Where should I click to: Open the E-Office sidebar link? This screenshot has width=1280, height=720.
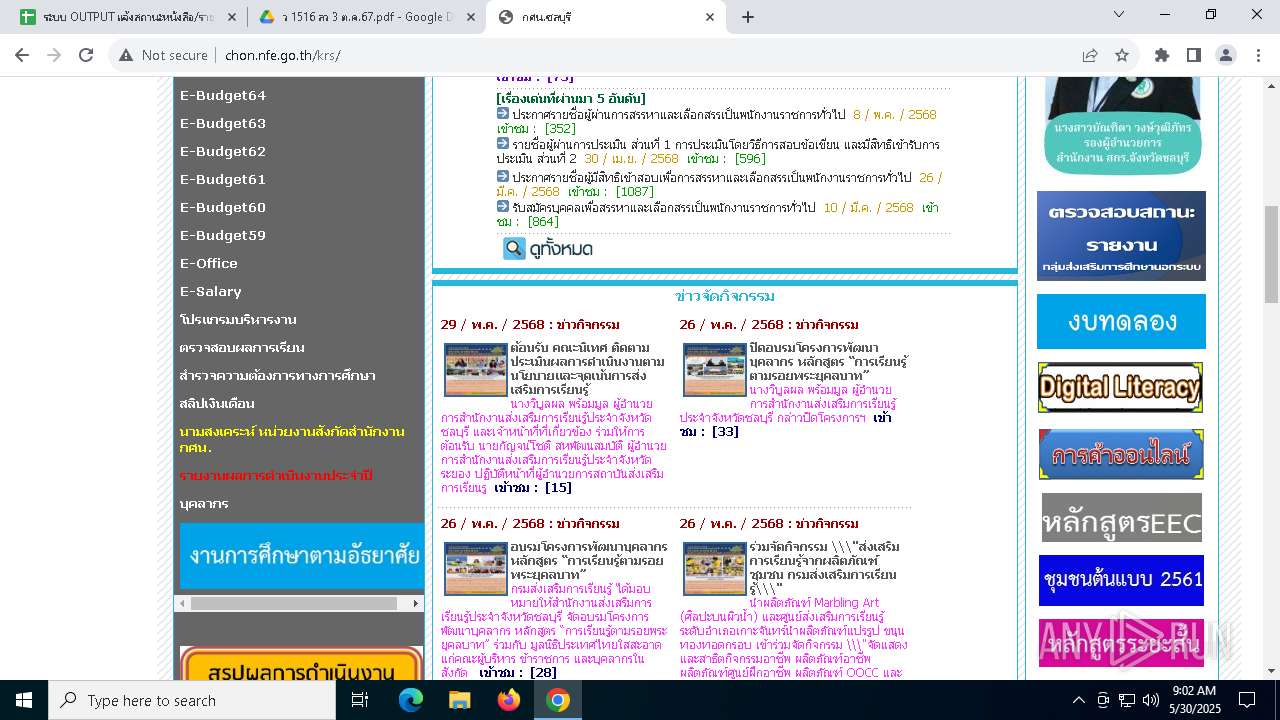coord(209,263)
